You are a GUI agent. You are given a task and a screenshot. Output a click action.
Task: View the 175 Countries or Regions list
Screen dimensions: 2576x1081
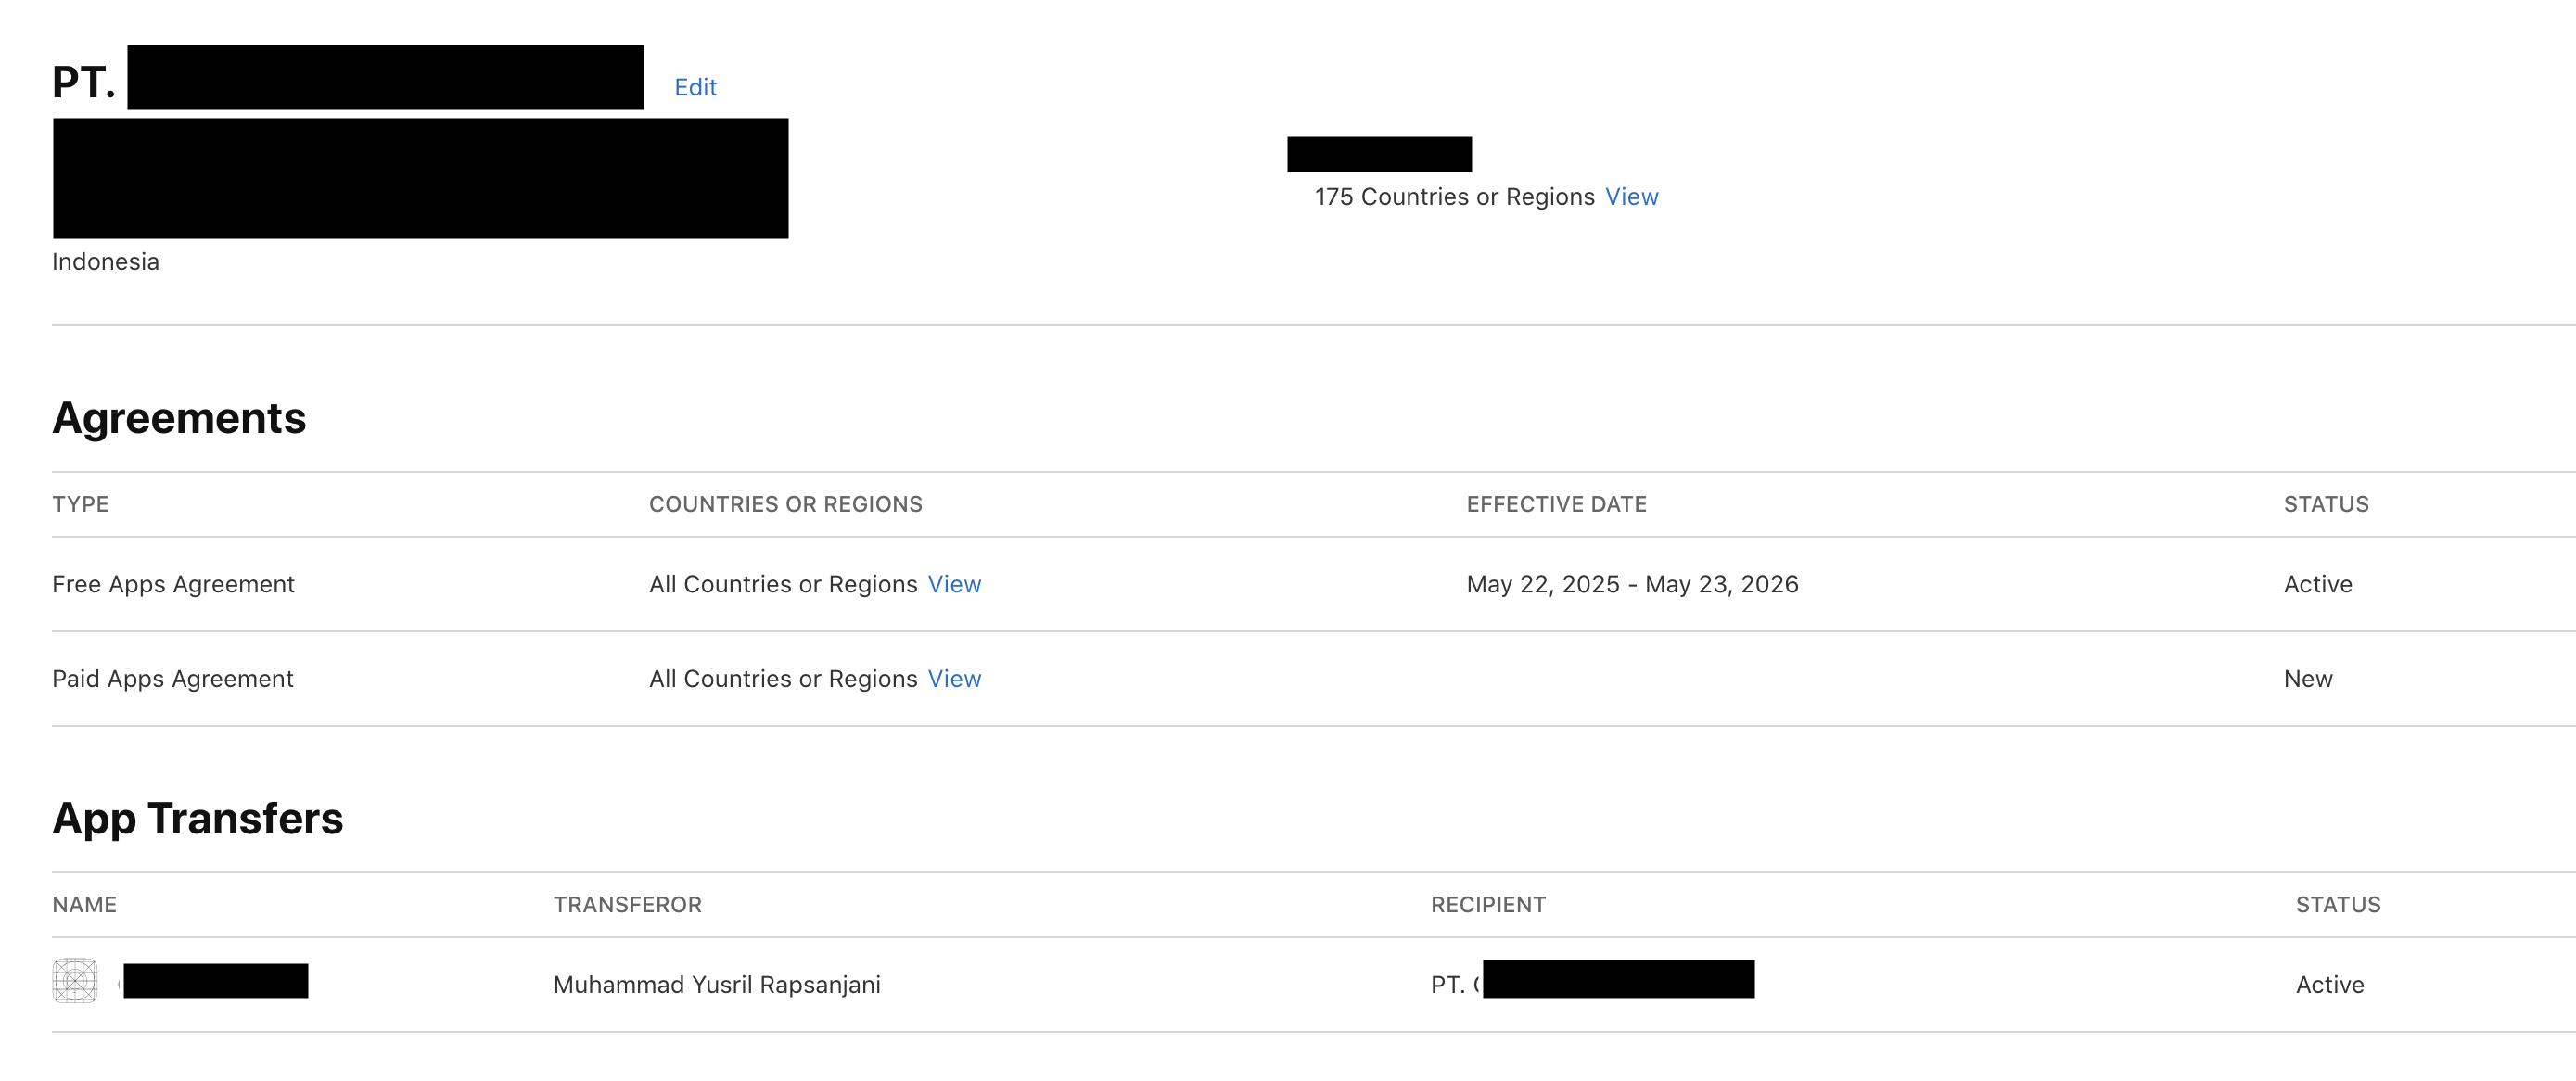click(1631, 197)
